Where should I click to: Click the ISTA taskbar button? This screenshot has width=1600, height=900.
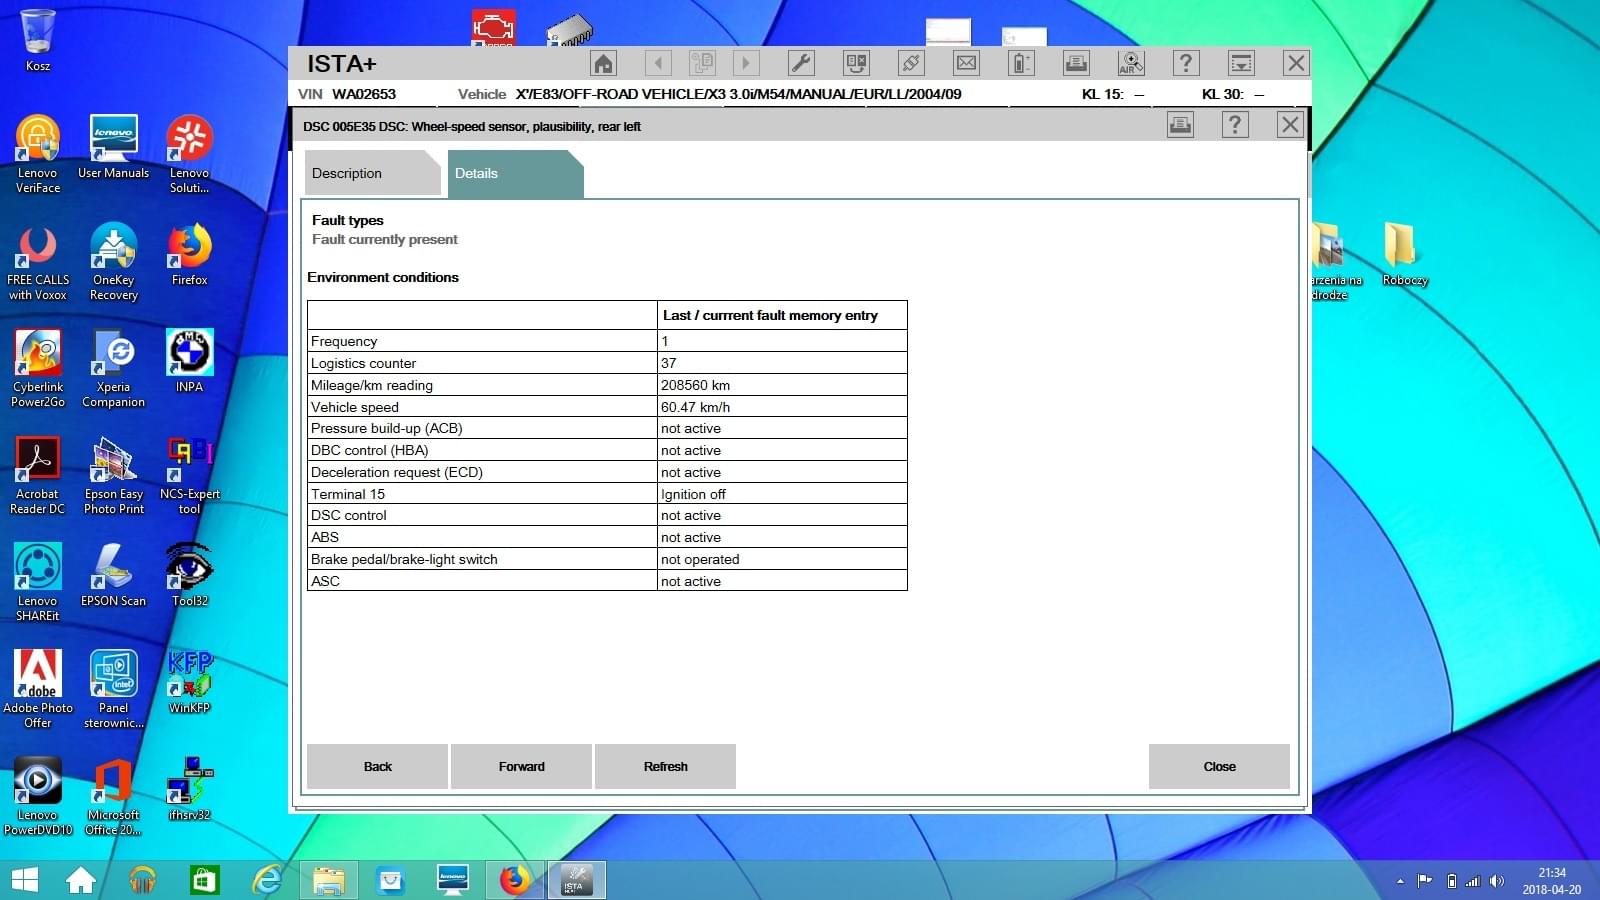pyautogui.click(x=577, y=880)
